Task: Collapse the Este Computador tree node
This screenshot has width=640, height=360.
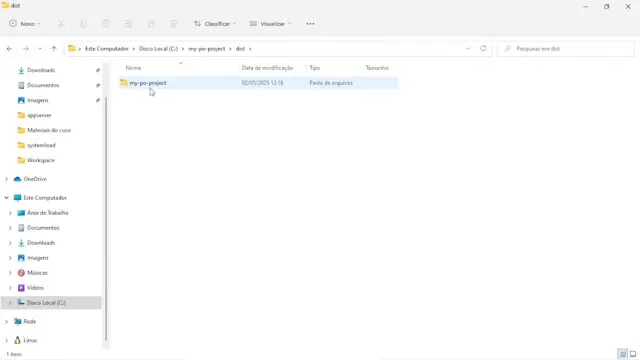Action: (x=7, y=198)
